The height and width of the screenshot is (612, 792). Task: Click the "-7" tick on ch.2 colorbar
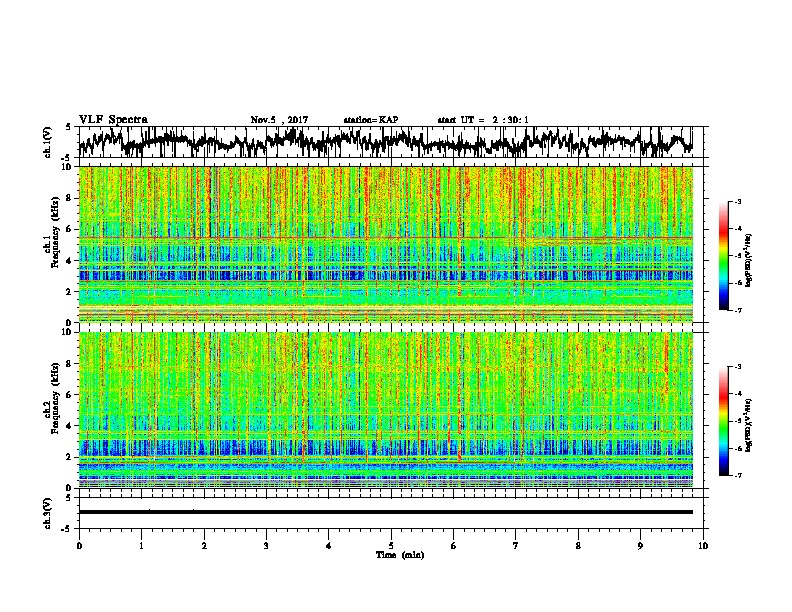click(737, 475)
